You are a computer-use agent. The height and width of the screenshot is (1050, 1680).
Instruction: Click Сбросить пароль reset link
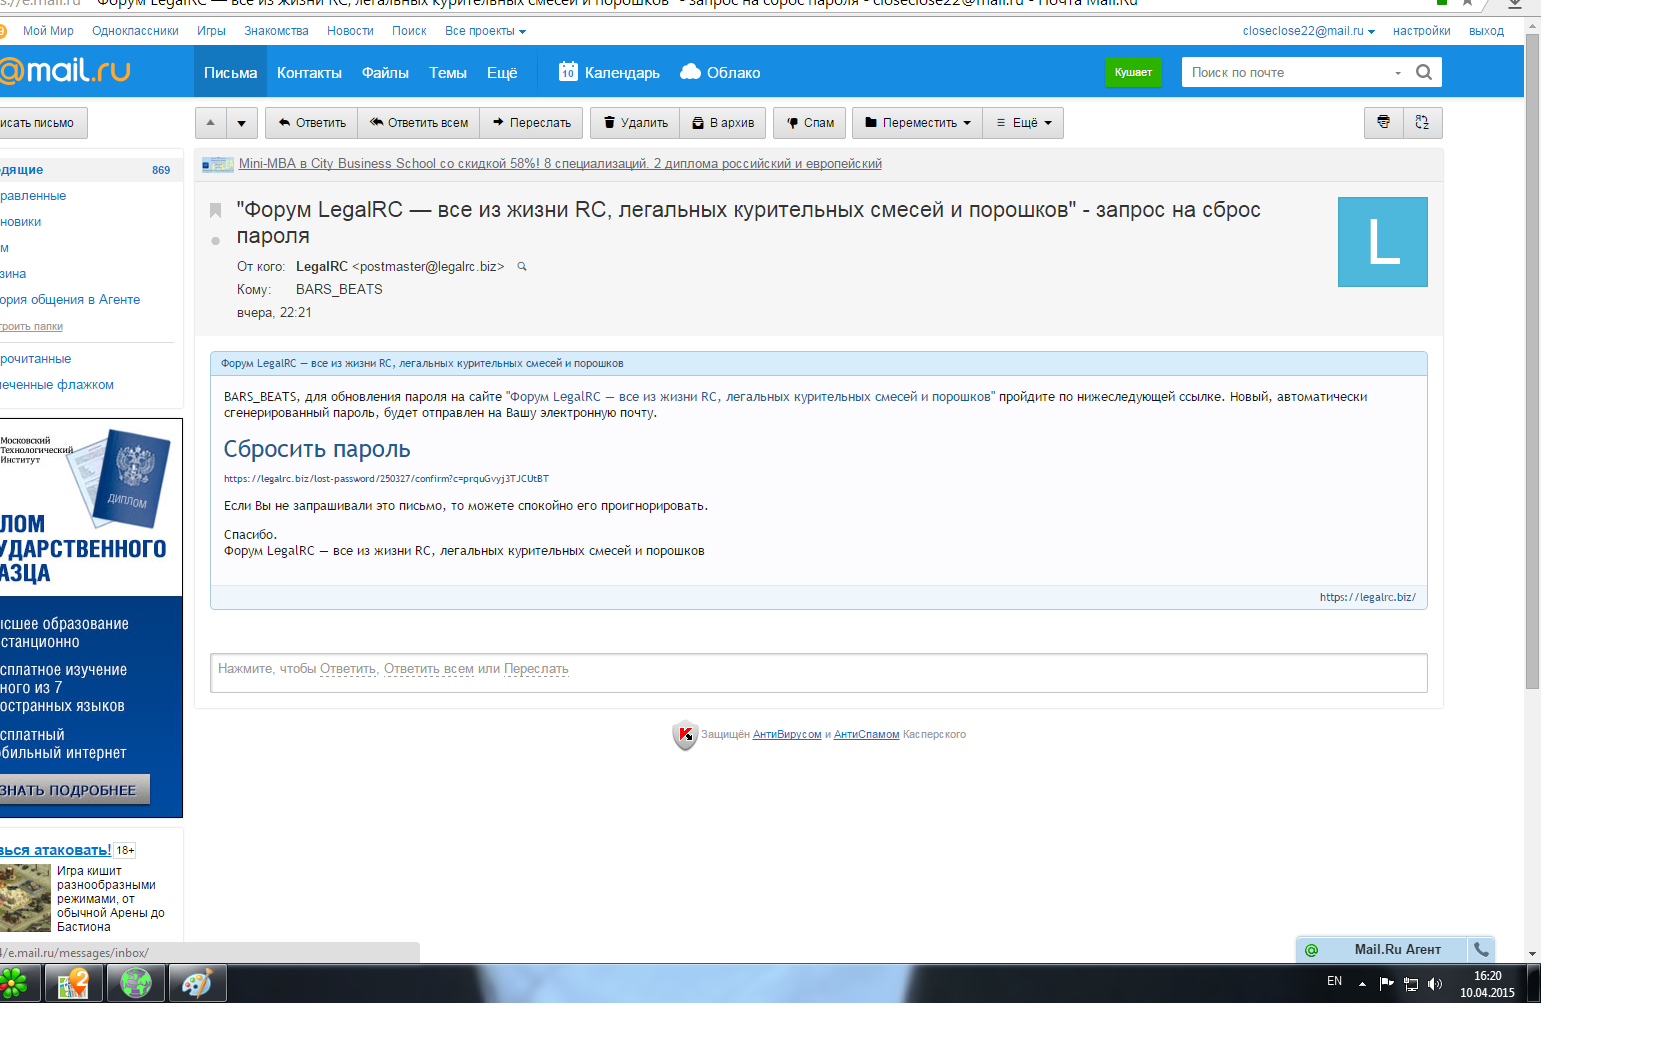(317, 449)
